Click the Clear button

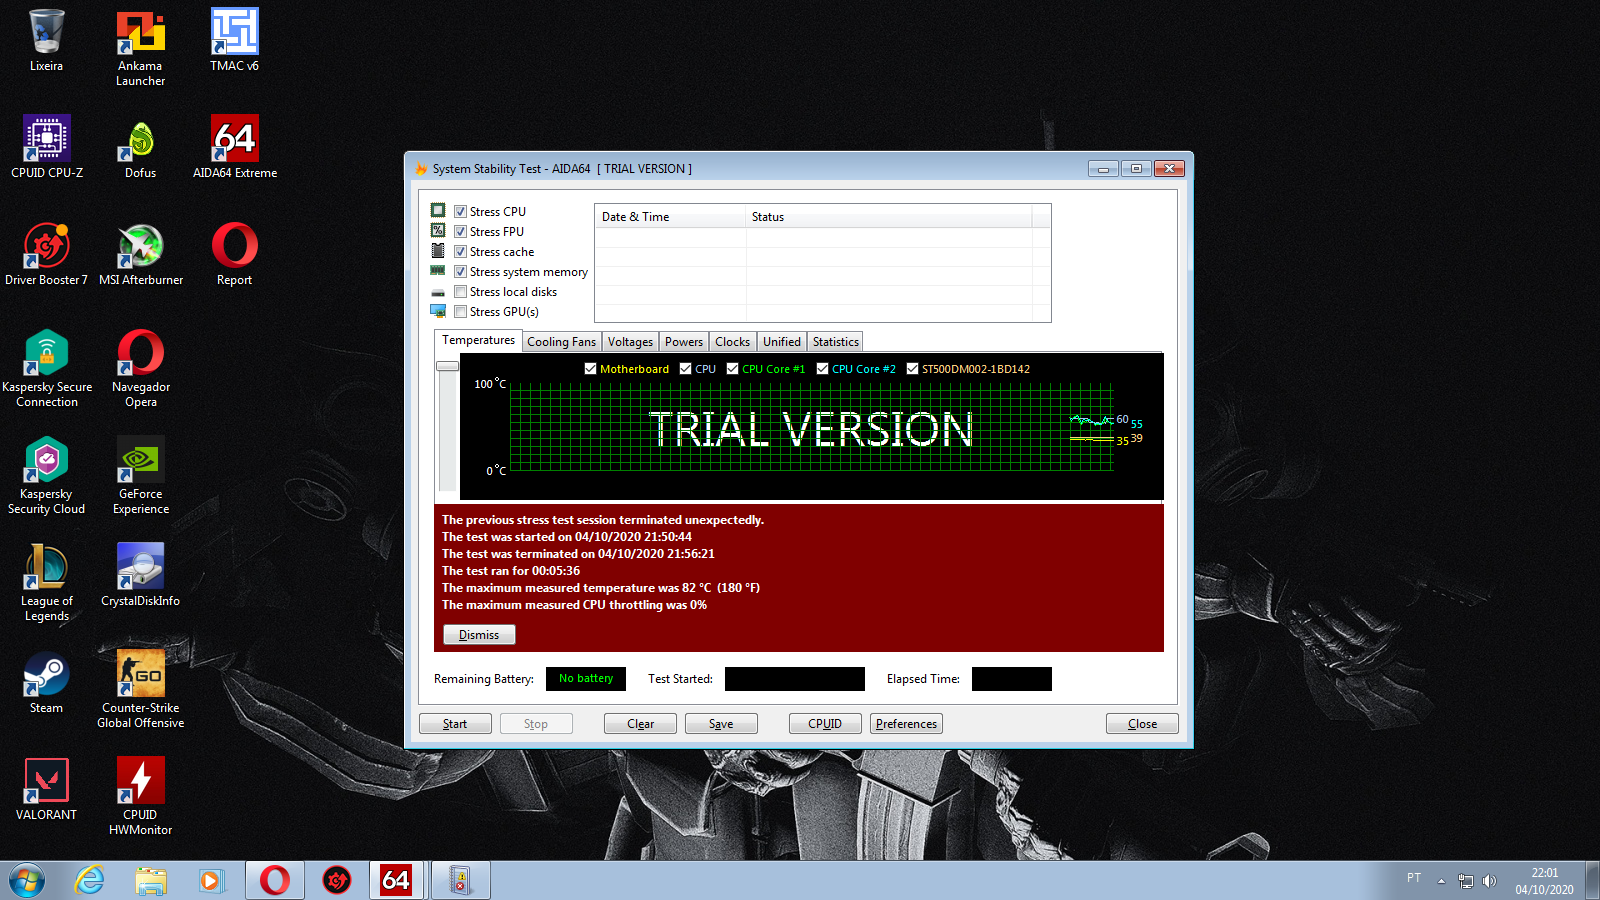tap(640, 724)
